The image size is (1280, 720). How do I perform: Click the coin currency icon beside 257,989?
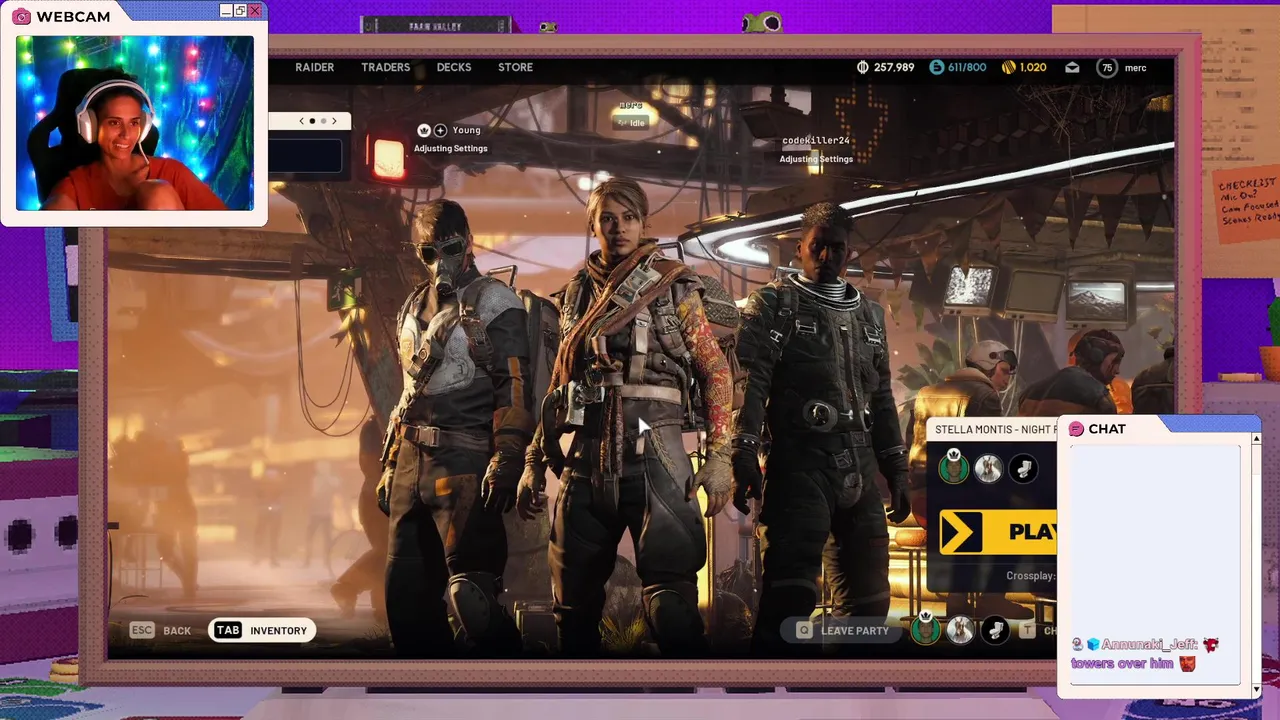point(863,67)
